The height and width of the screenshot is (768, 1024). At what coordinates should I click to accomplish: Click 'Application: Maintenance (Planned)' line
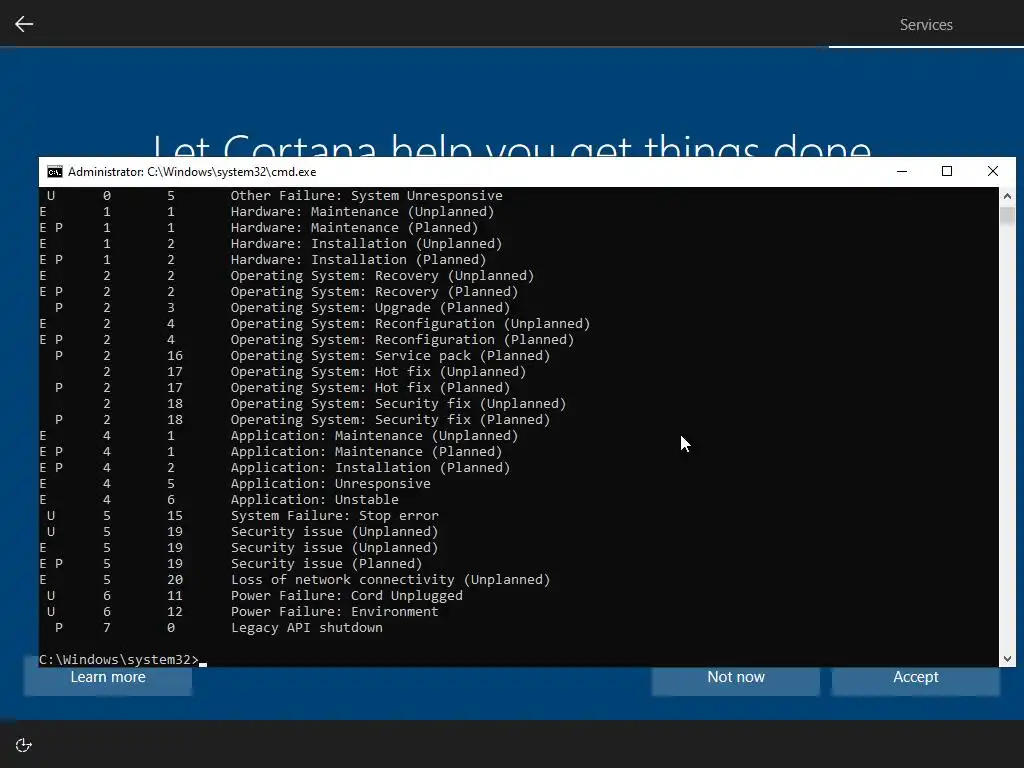pyautogui.click(x=366, y=451)
